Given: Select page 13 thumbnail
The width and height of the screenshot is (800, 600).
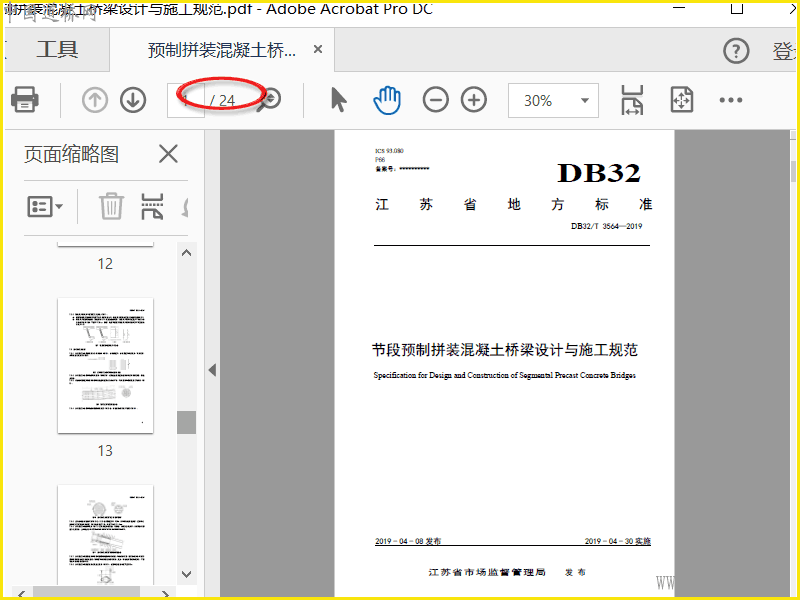Looking at the screenshot, I should [106, 366].
